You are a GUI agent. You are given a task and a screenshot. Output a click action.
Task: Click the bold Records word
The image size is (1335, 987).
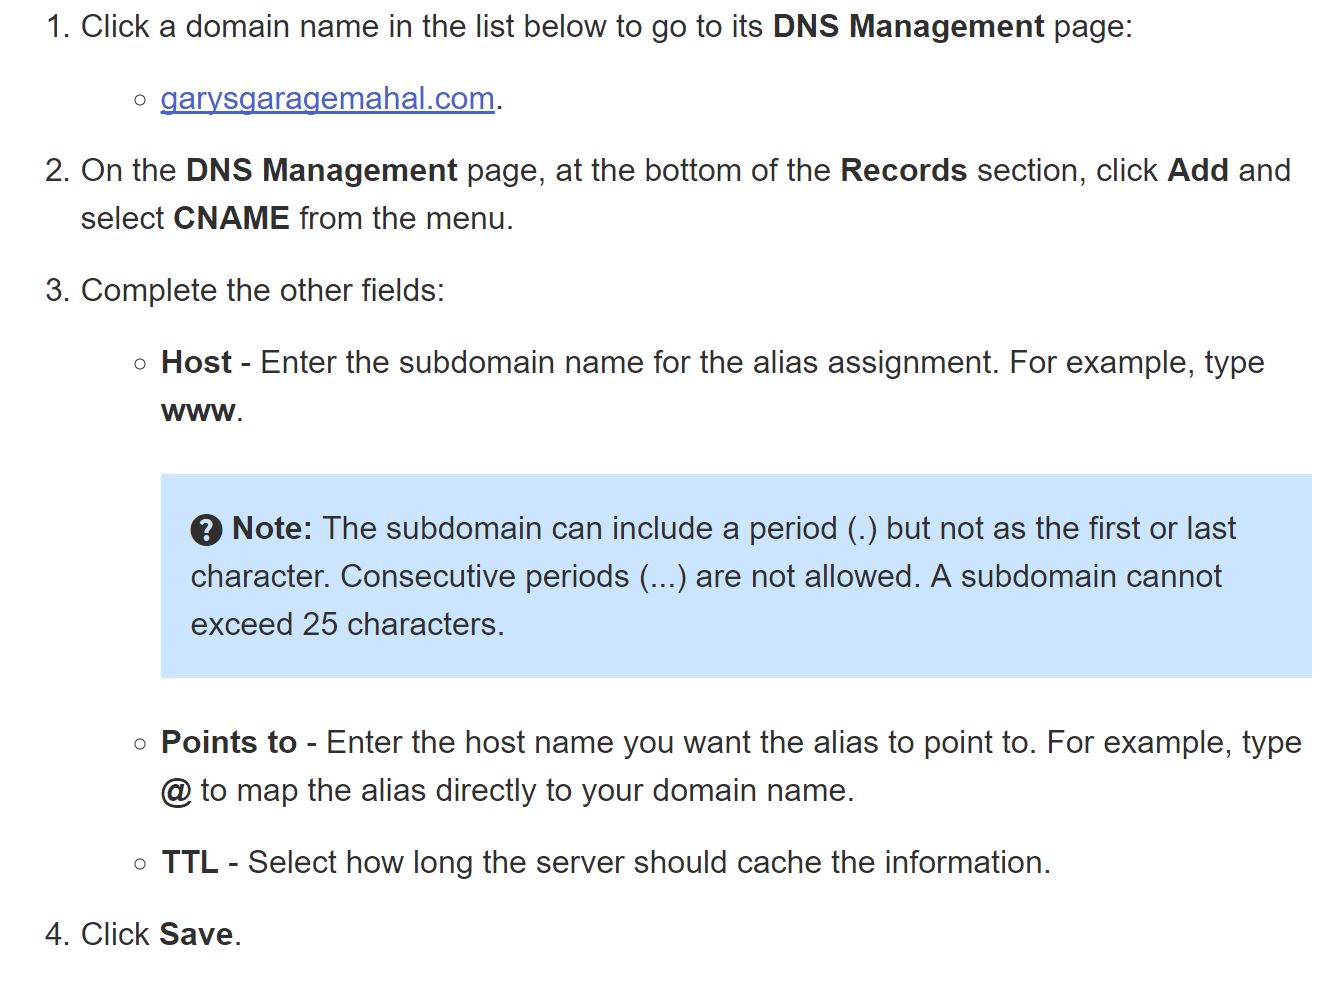pos(903,170)
